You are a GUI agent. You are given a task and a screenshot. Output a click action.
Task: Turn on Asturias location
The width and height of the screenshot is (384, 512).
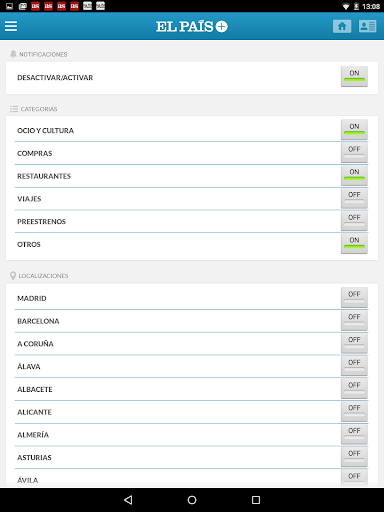(354, 457)
